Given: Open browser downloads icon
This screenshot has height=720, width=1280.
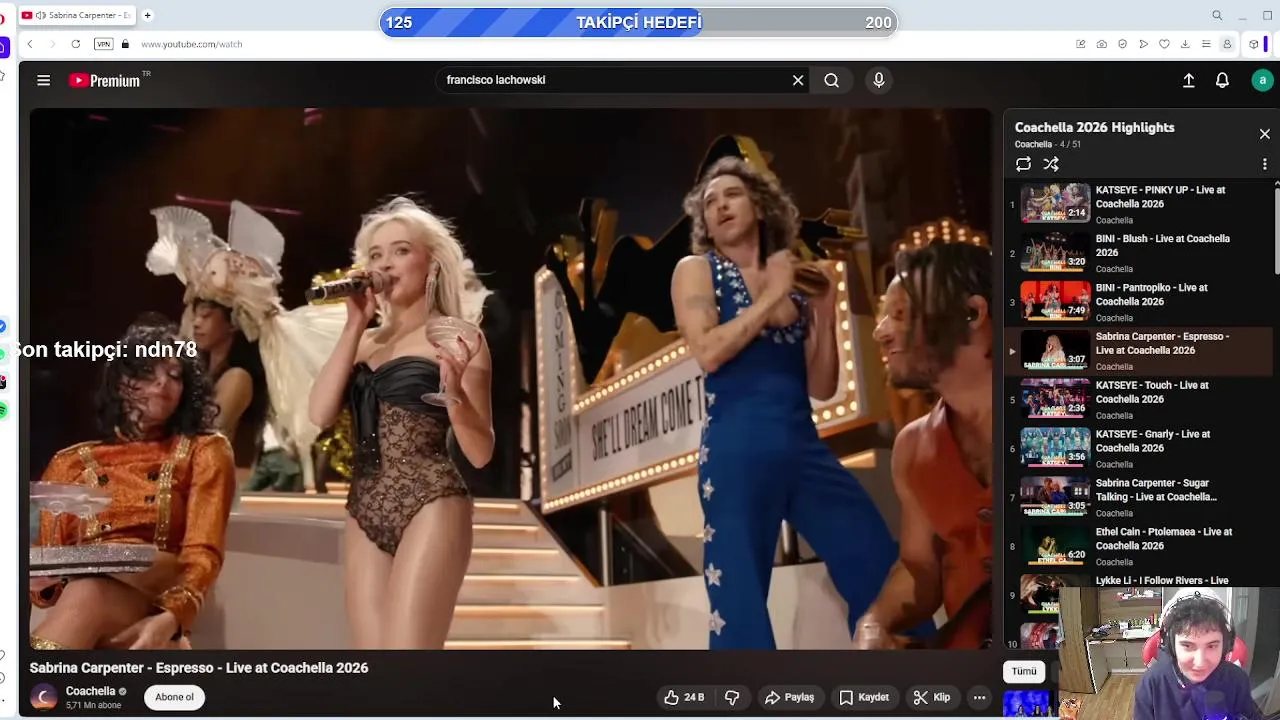Looking at the screenshot, I should 1185,44.
